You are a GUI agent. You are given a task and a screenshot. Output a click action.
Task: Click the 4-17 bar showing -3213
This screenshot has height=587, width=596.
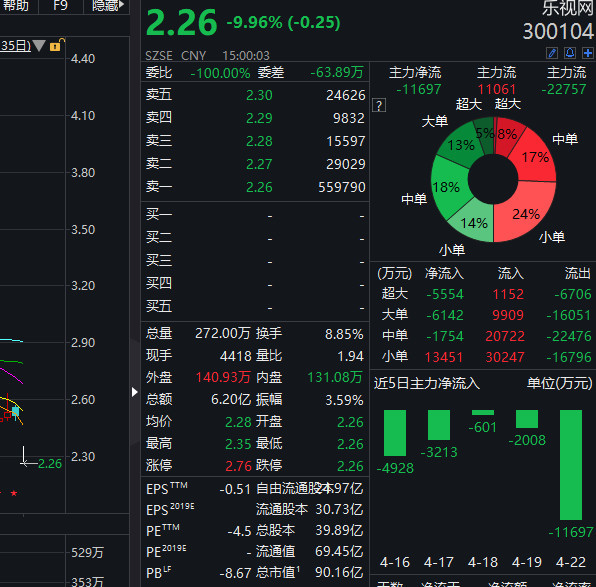click(x=439, y=425)
